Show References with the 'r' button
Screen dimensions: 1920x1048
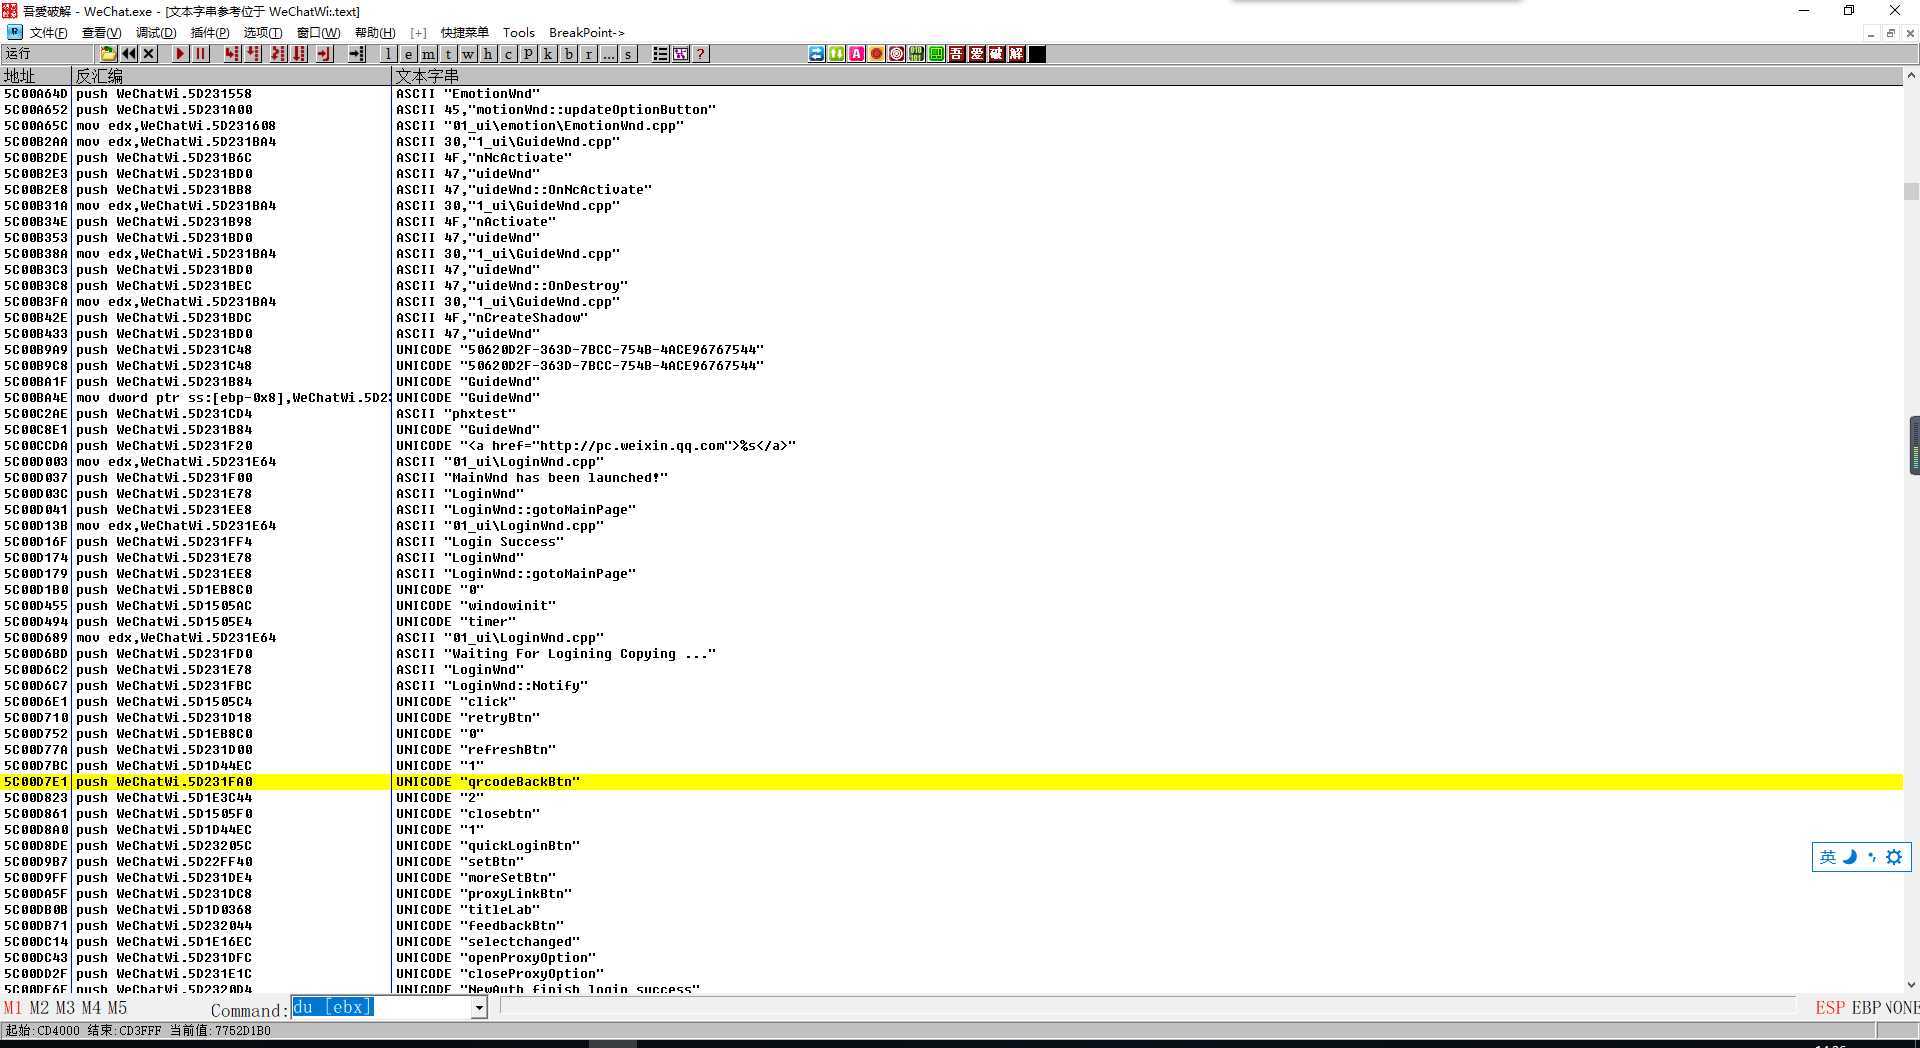(588, 54)
